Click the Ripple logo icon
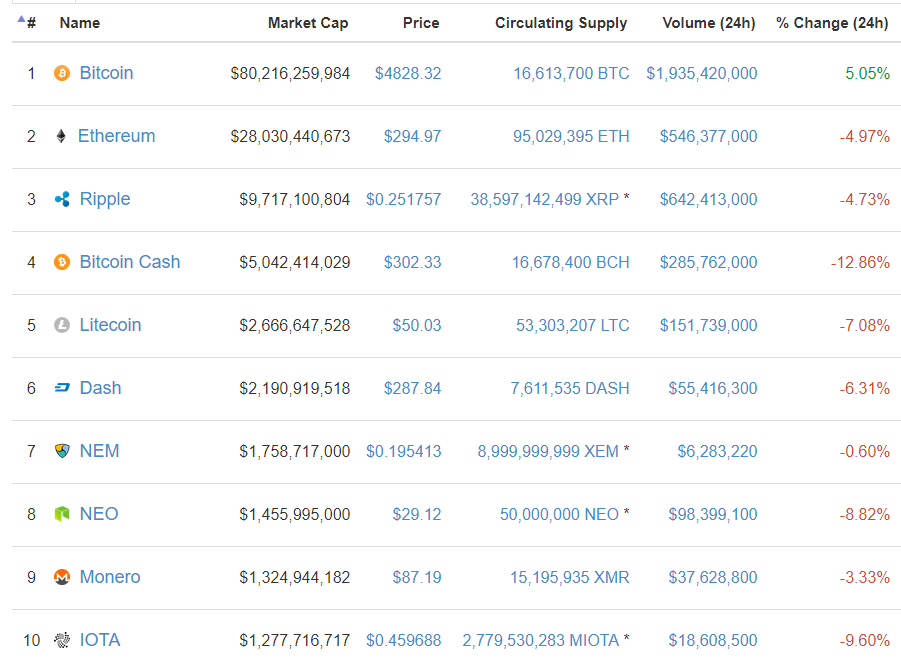901x672 pixels. (x=62, y=199)
